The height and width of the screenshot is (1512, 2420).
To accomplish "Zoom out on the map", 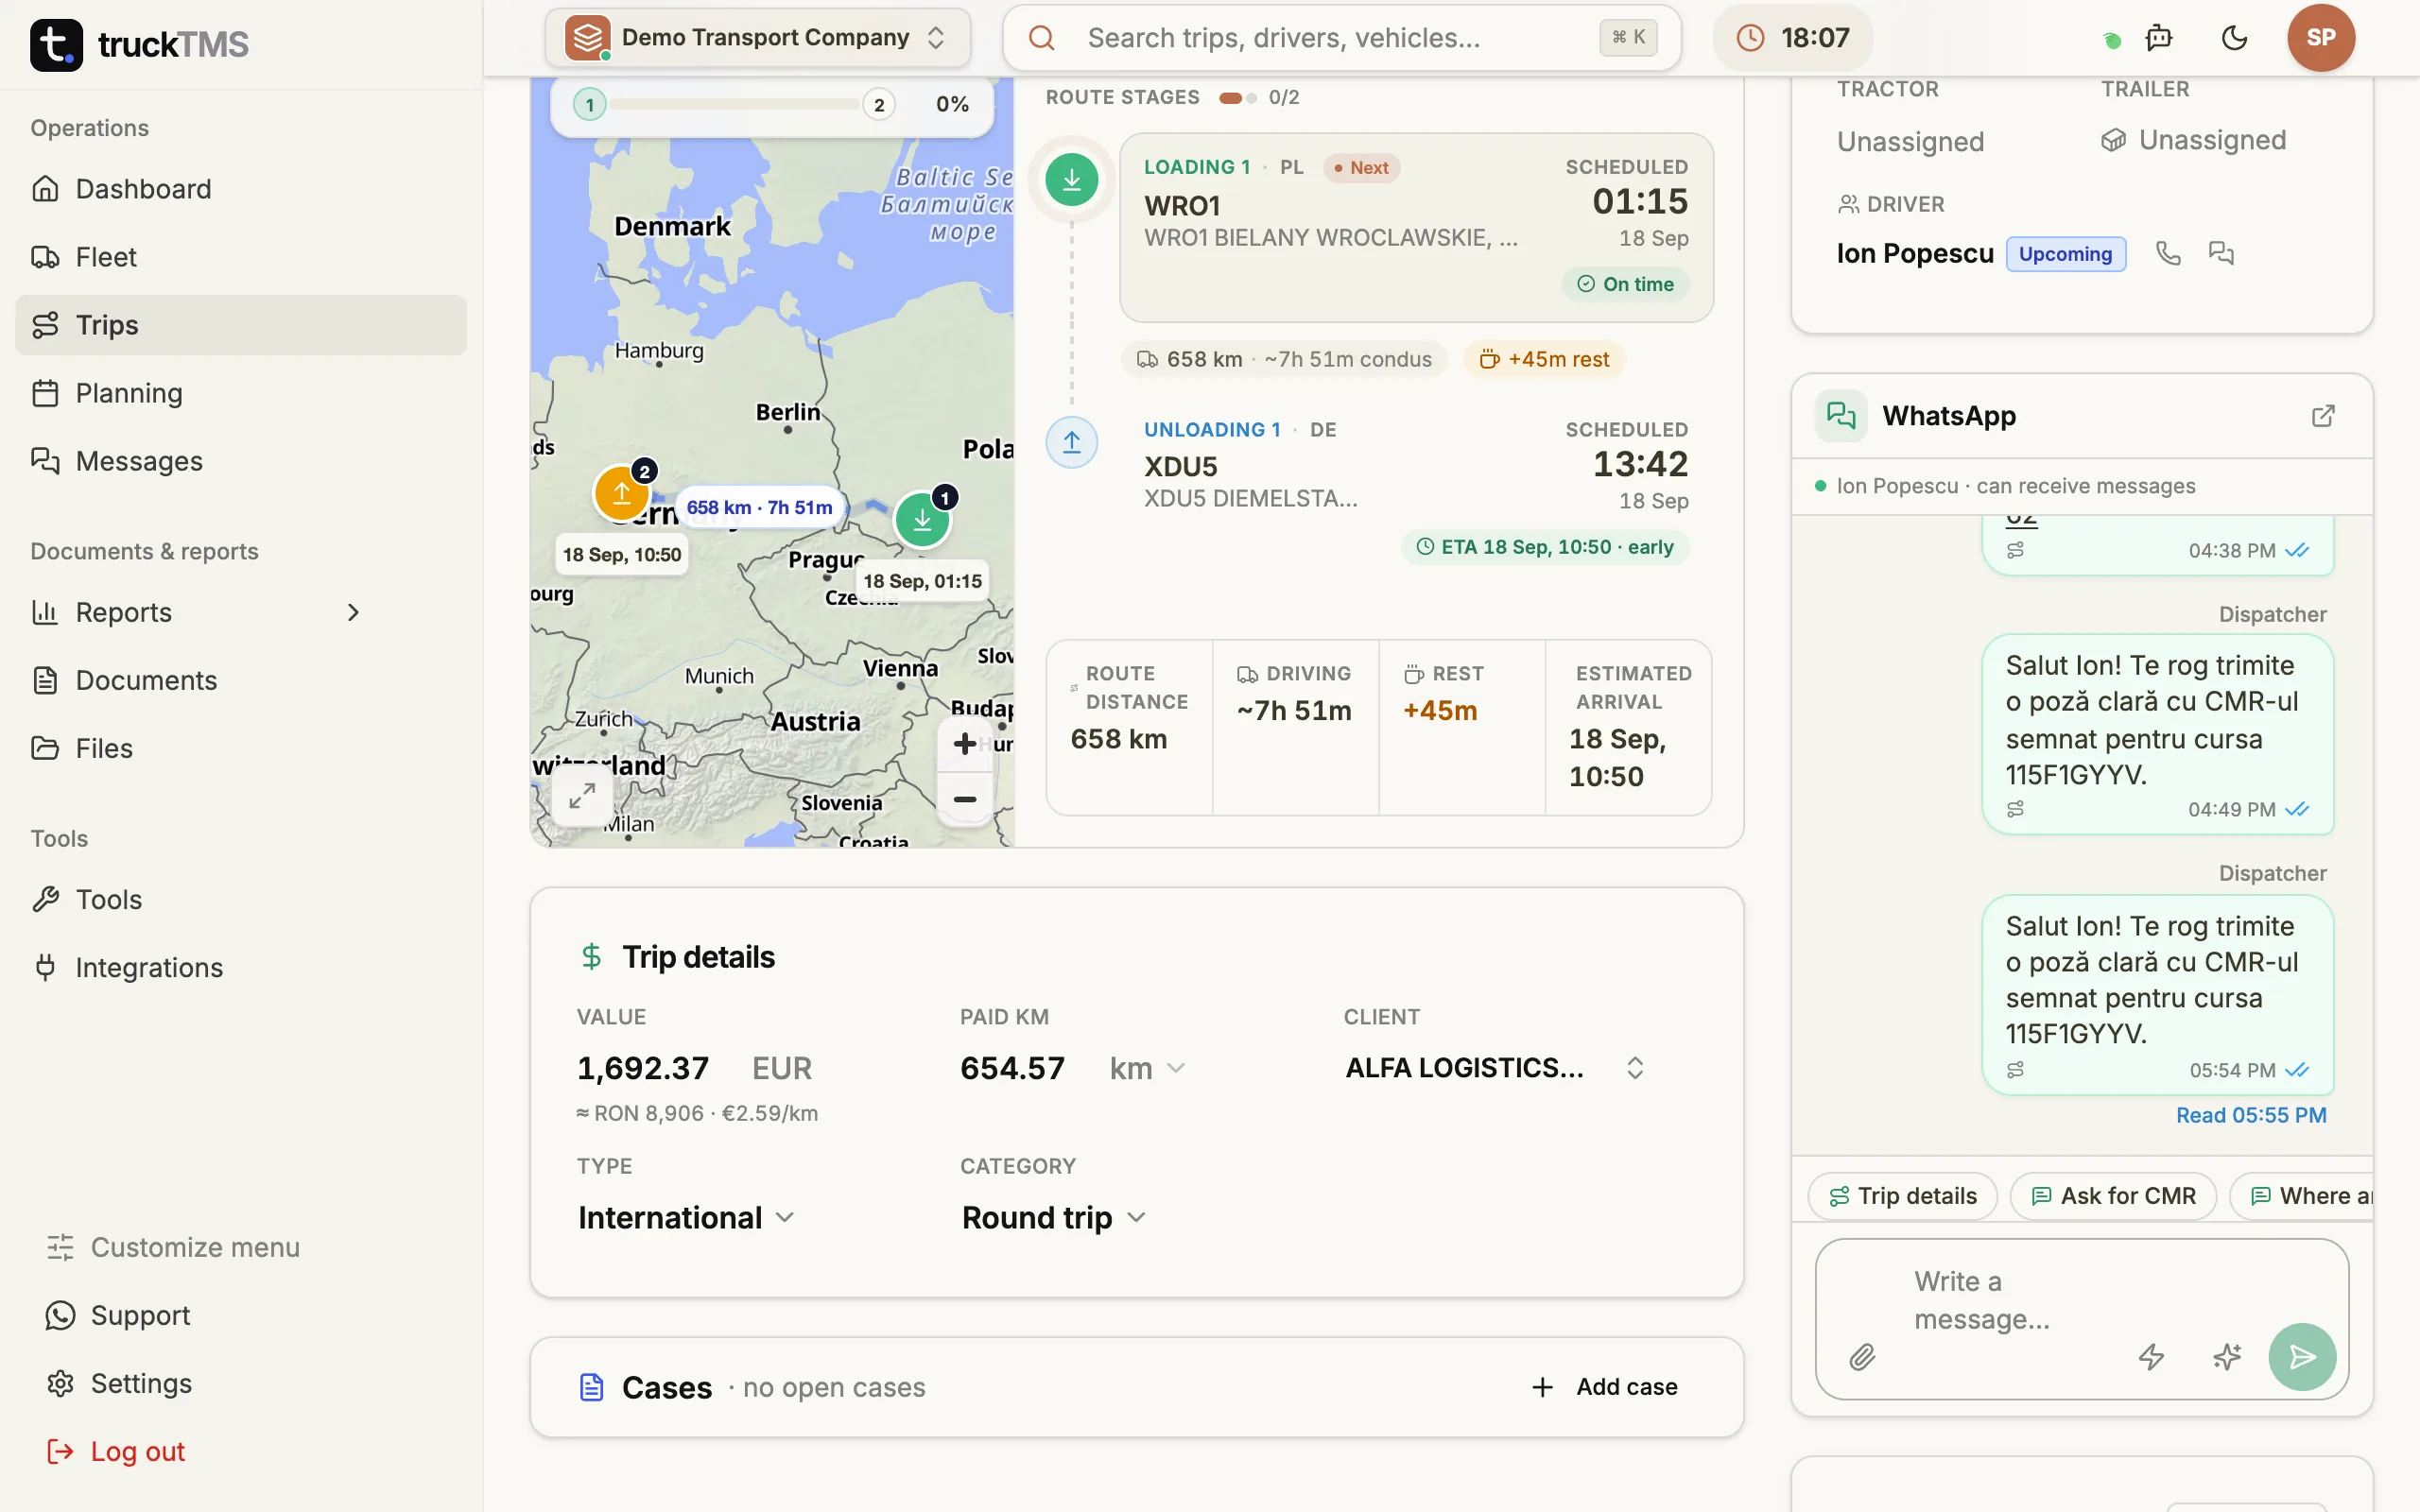I will coord(965,799).
